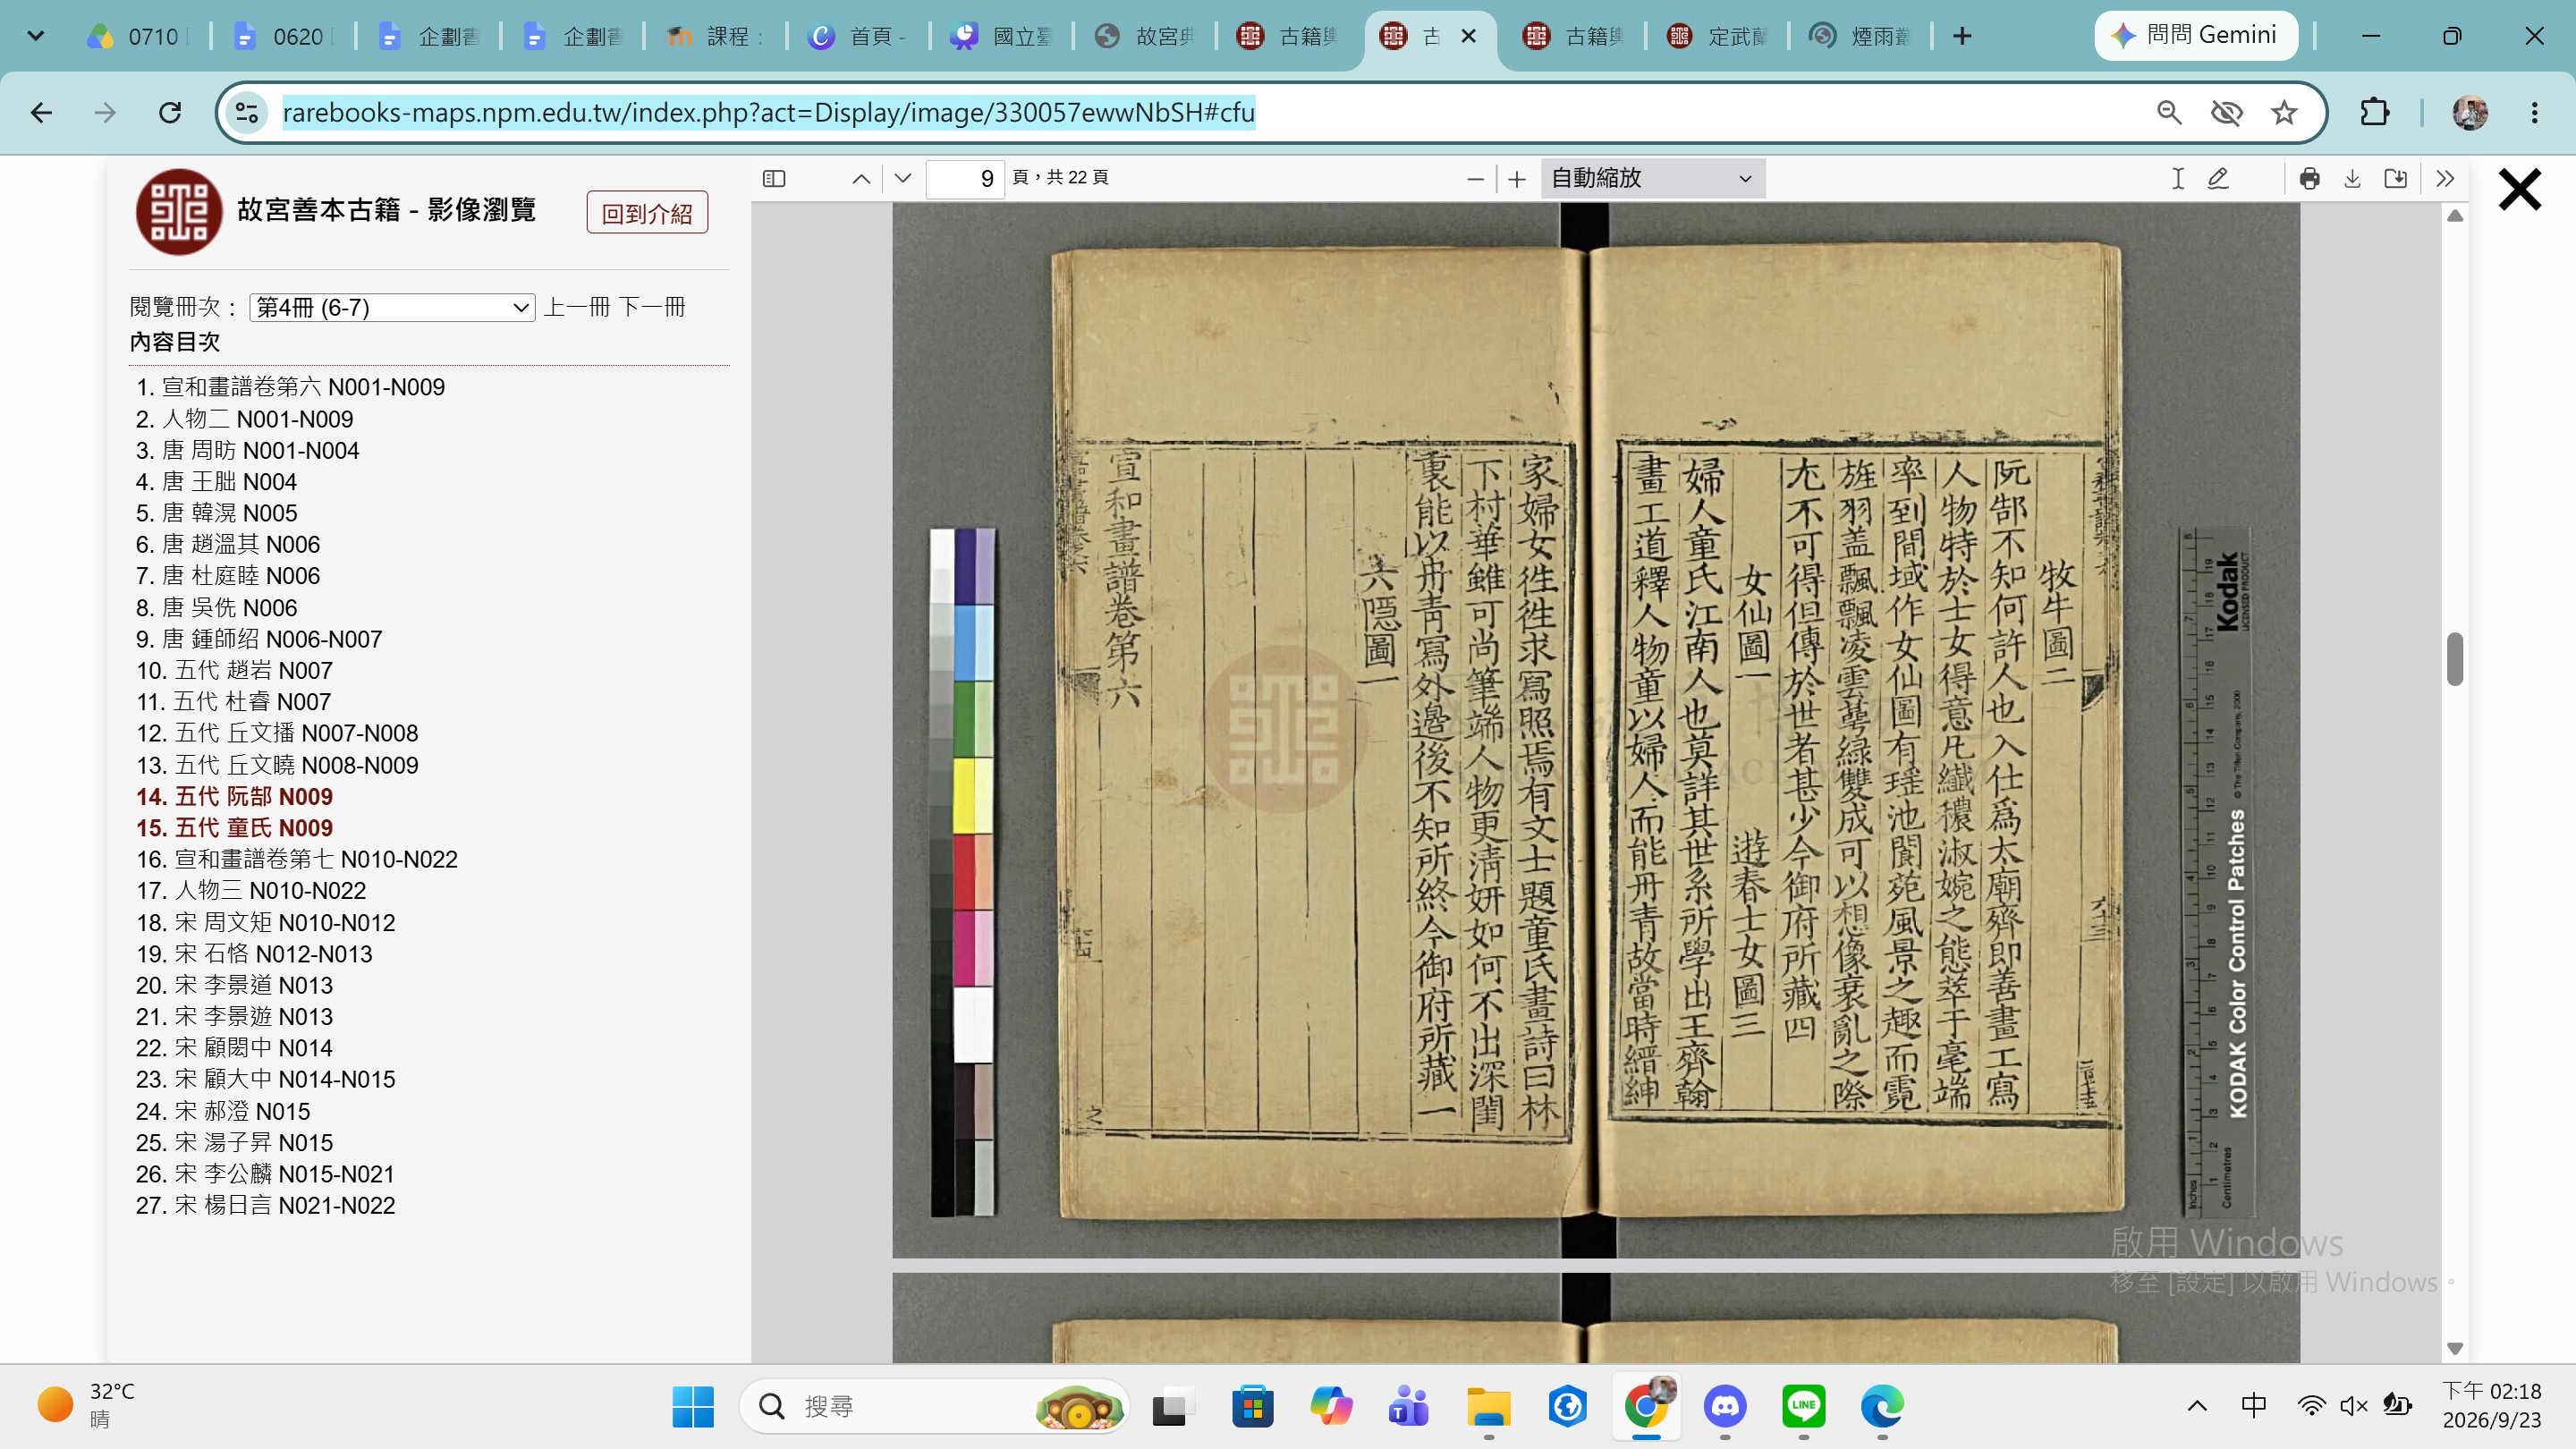Open Discord from the taskbar
Screen dimensions: 2576x1449
coord(1725,1406)
